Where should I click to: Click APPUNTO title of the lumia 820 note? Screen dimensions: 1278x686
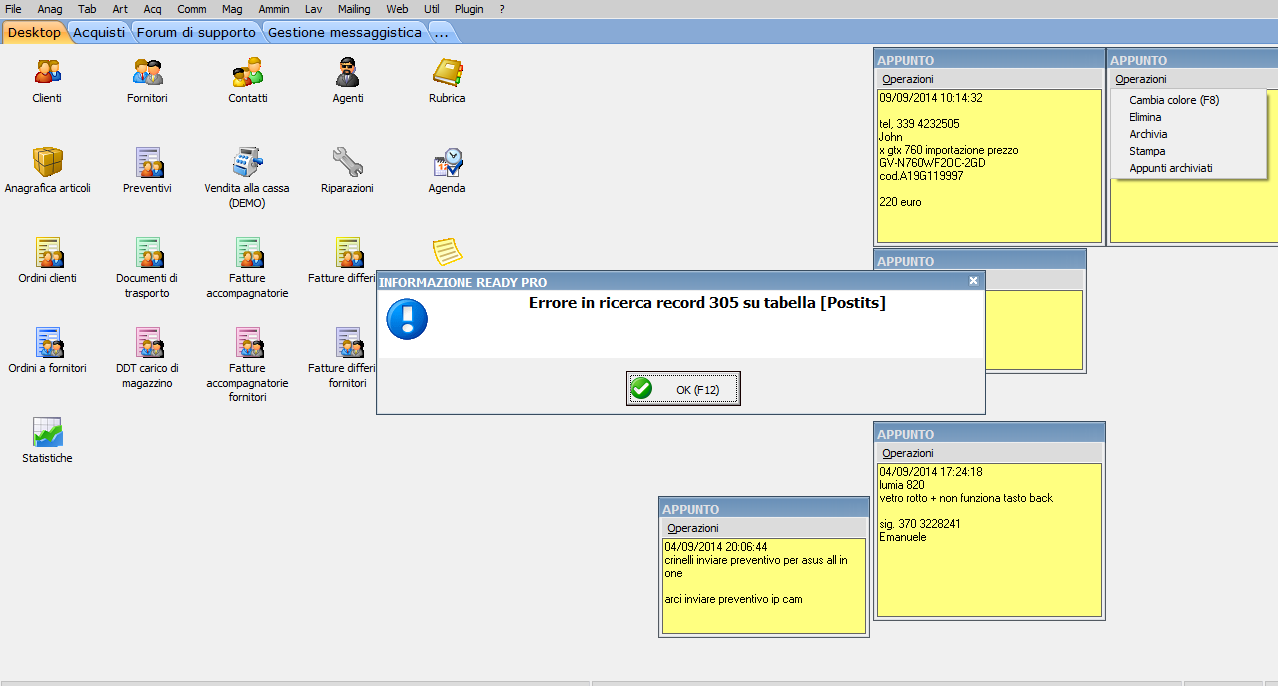(906, 434)
